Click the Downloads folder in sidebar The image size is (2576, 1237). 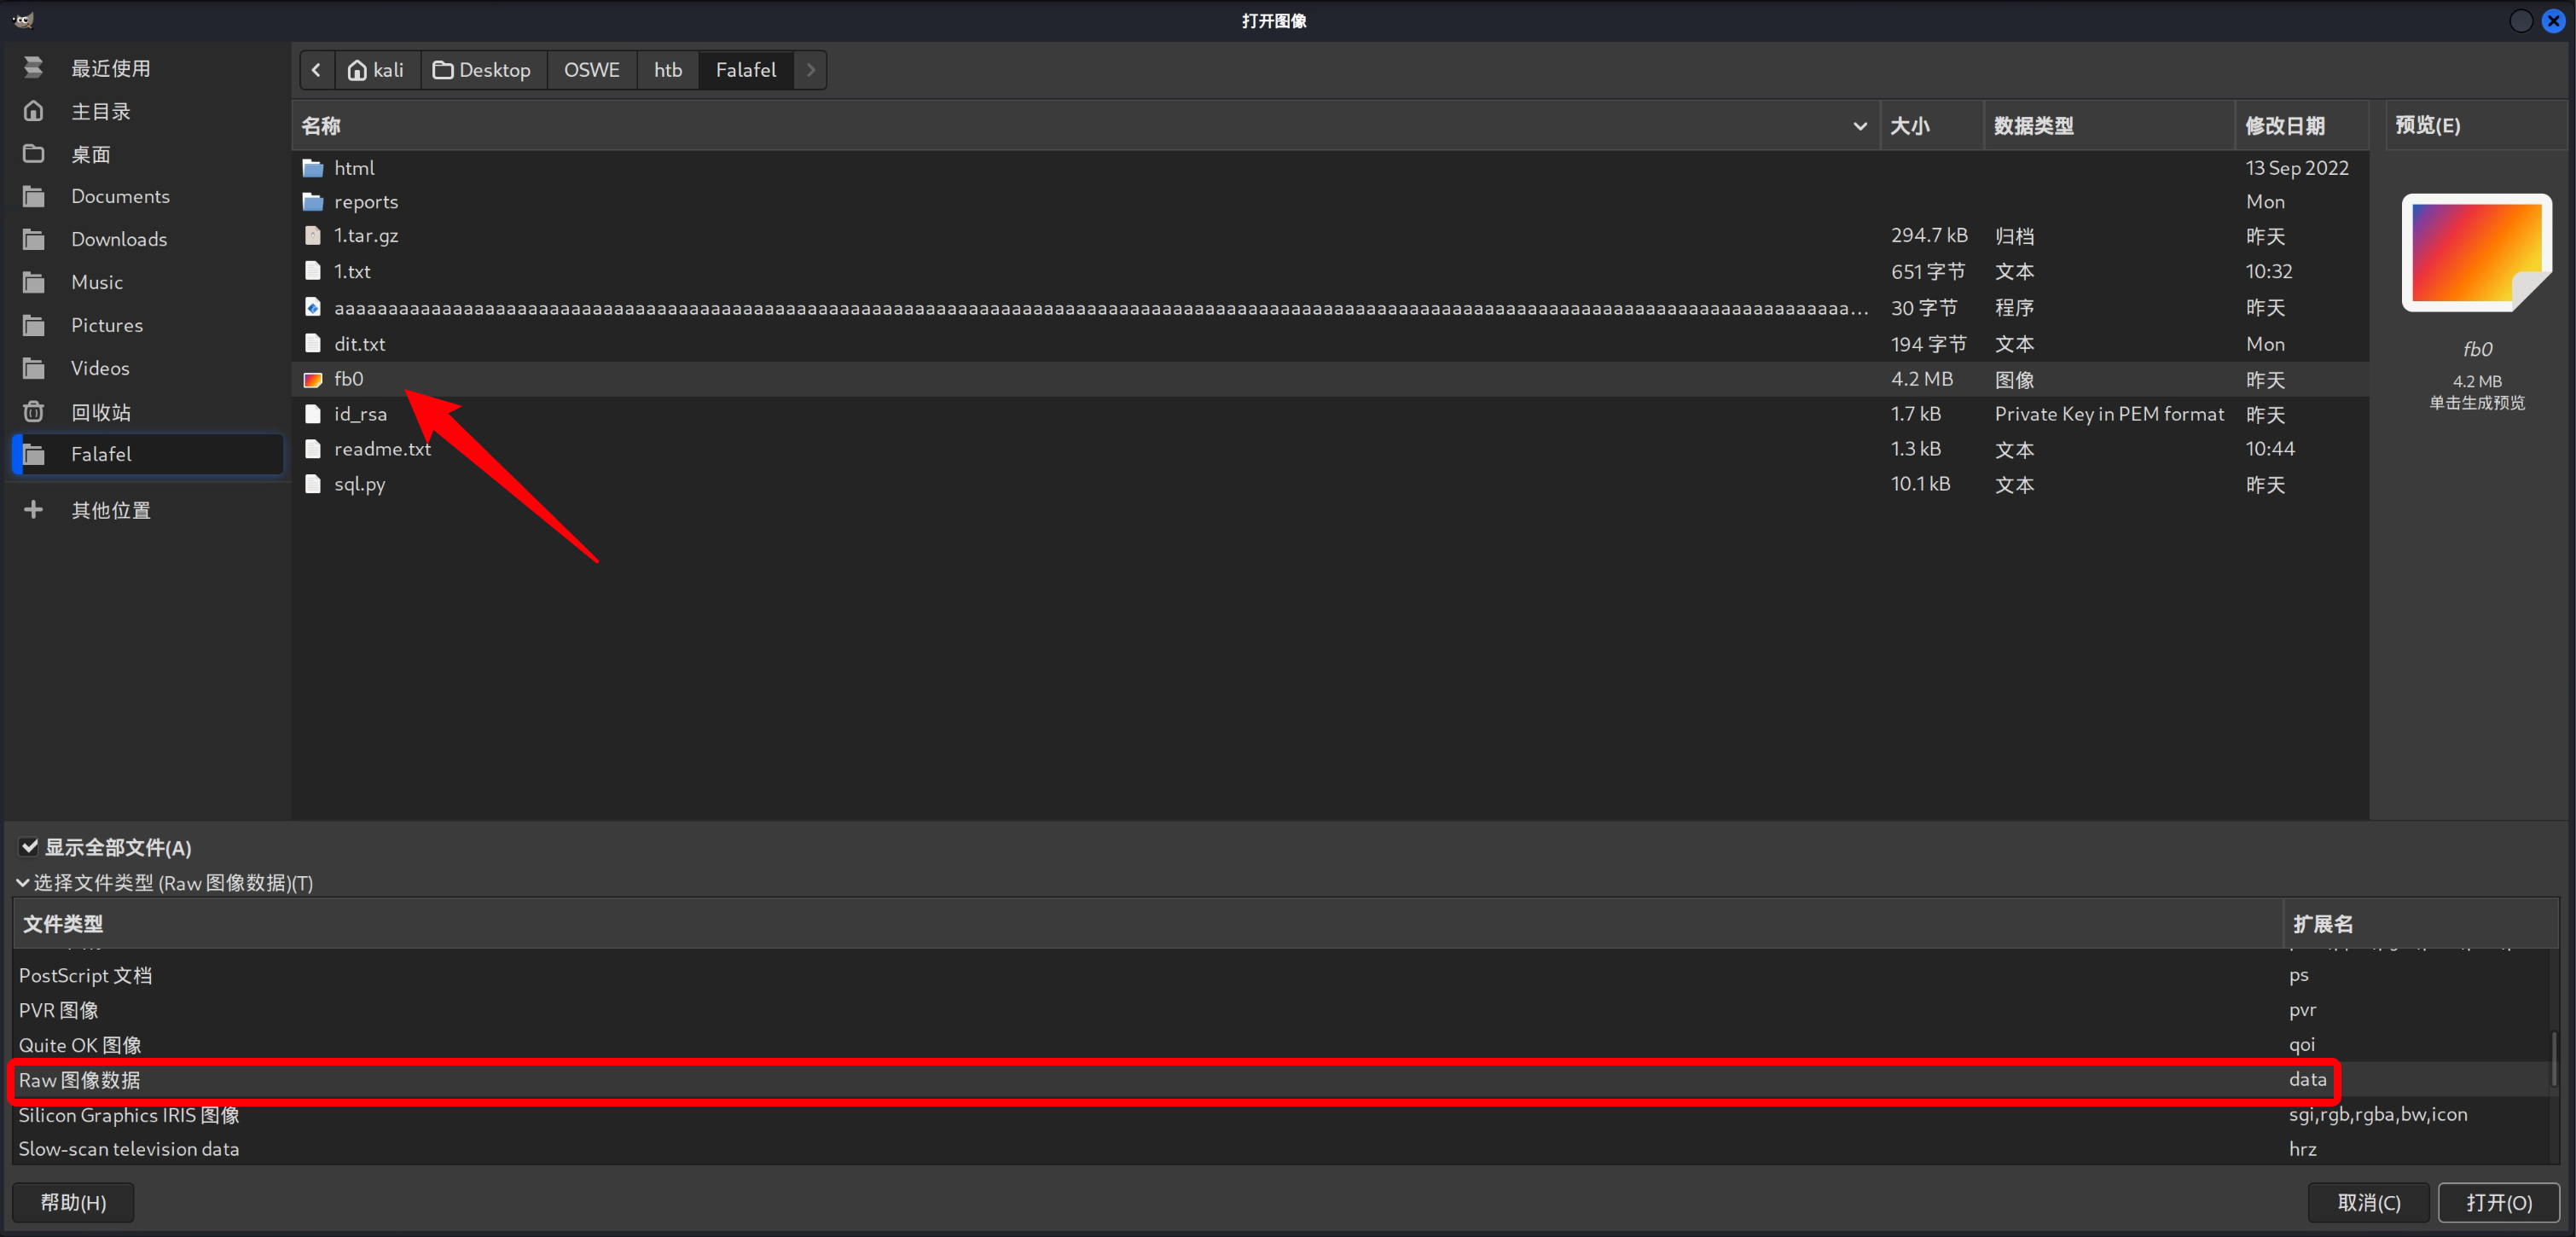pyautogui.click(x=118, y=239)
